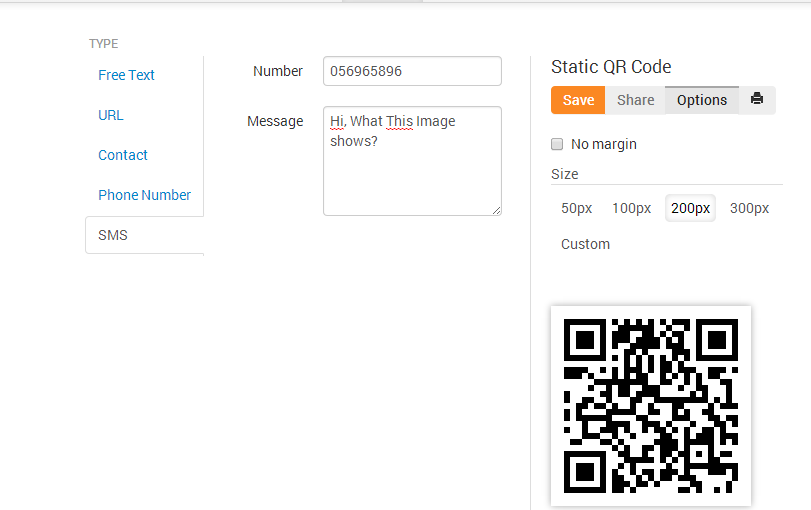Click the TYPE section header
This screenshot has width=811, height=510.
[x=103, y=43]
